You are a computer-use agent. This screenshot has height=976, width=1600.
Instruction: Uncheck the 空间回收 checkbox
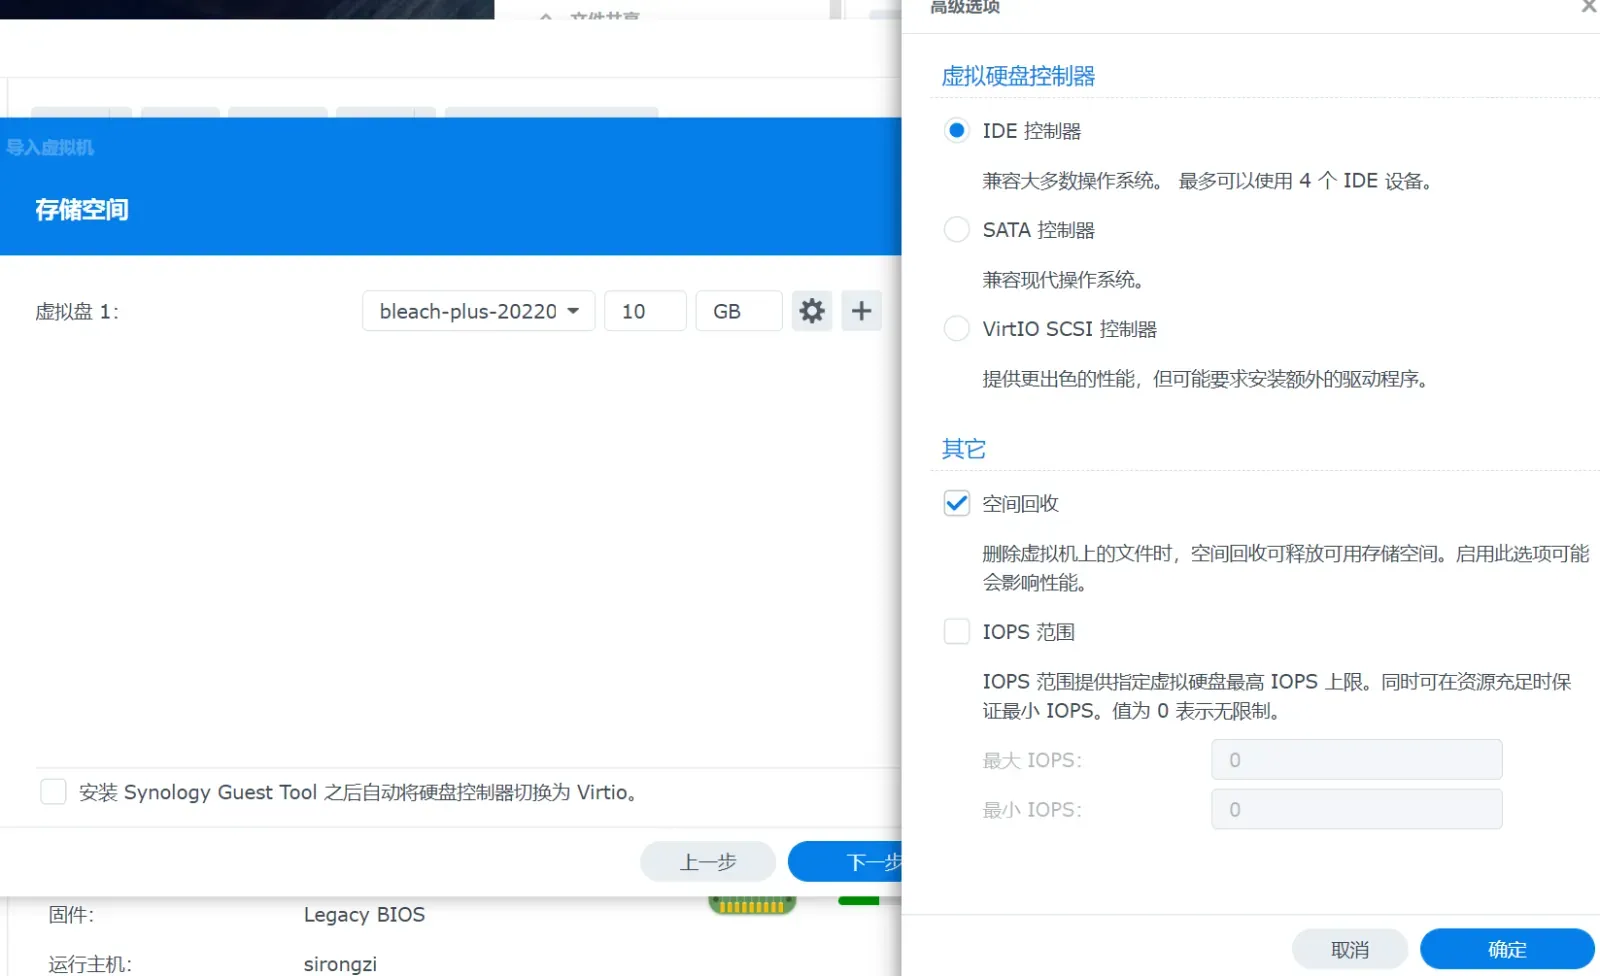click(957, 503)
